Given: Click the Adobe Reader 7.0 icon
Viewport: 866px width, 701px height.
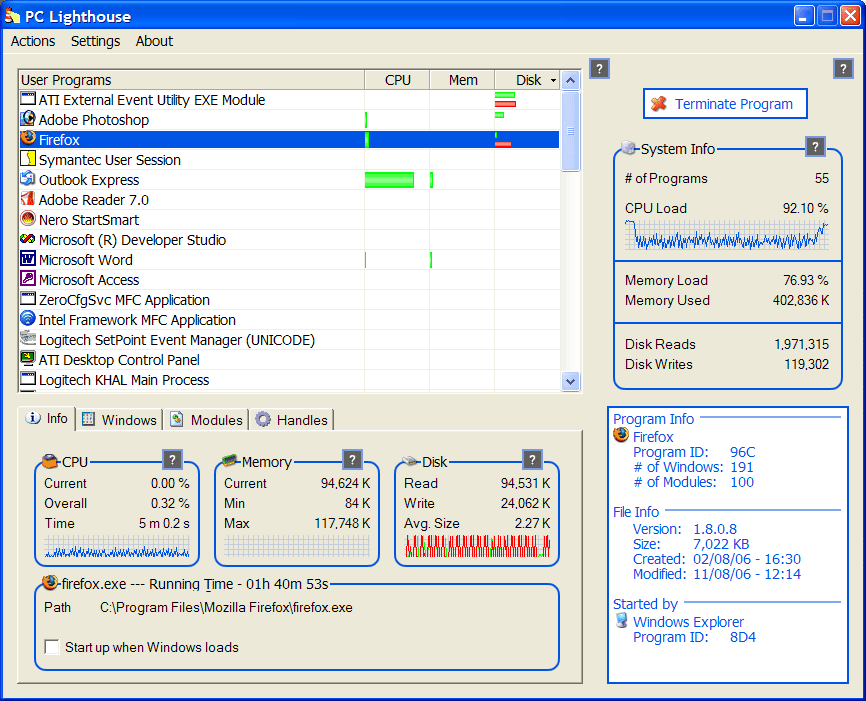Looking at the screenshot, I should click(x=28, y=199).
